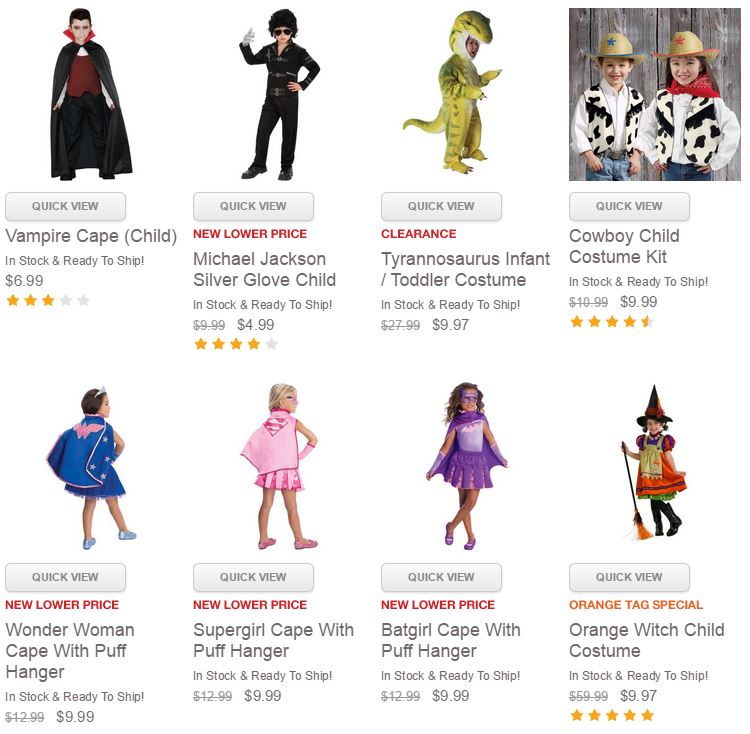Open the pink Supergirl cape image
Screen dimensions: 750x734
[278, 466]
